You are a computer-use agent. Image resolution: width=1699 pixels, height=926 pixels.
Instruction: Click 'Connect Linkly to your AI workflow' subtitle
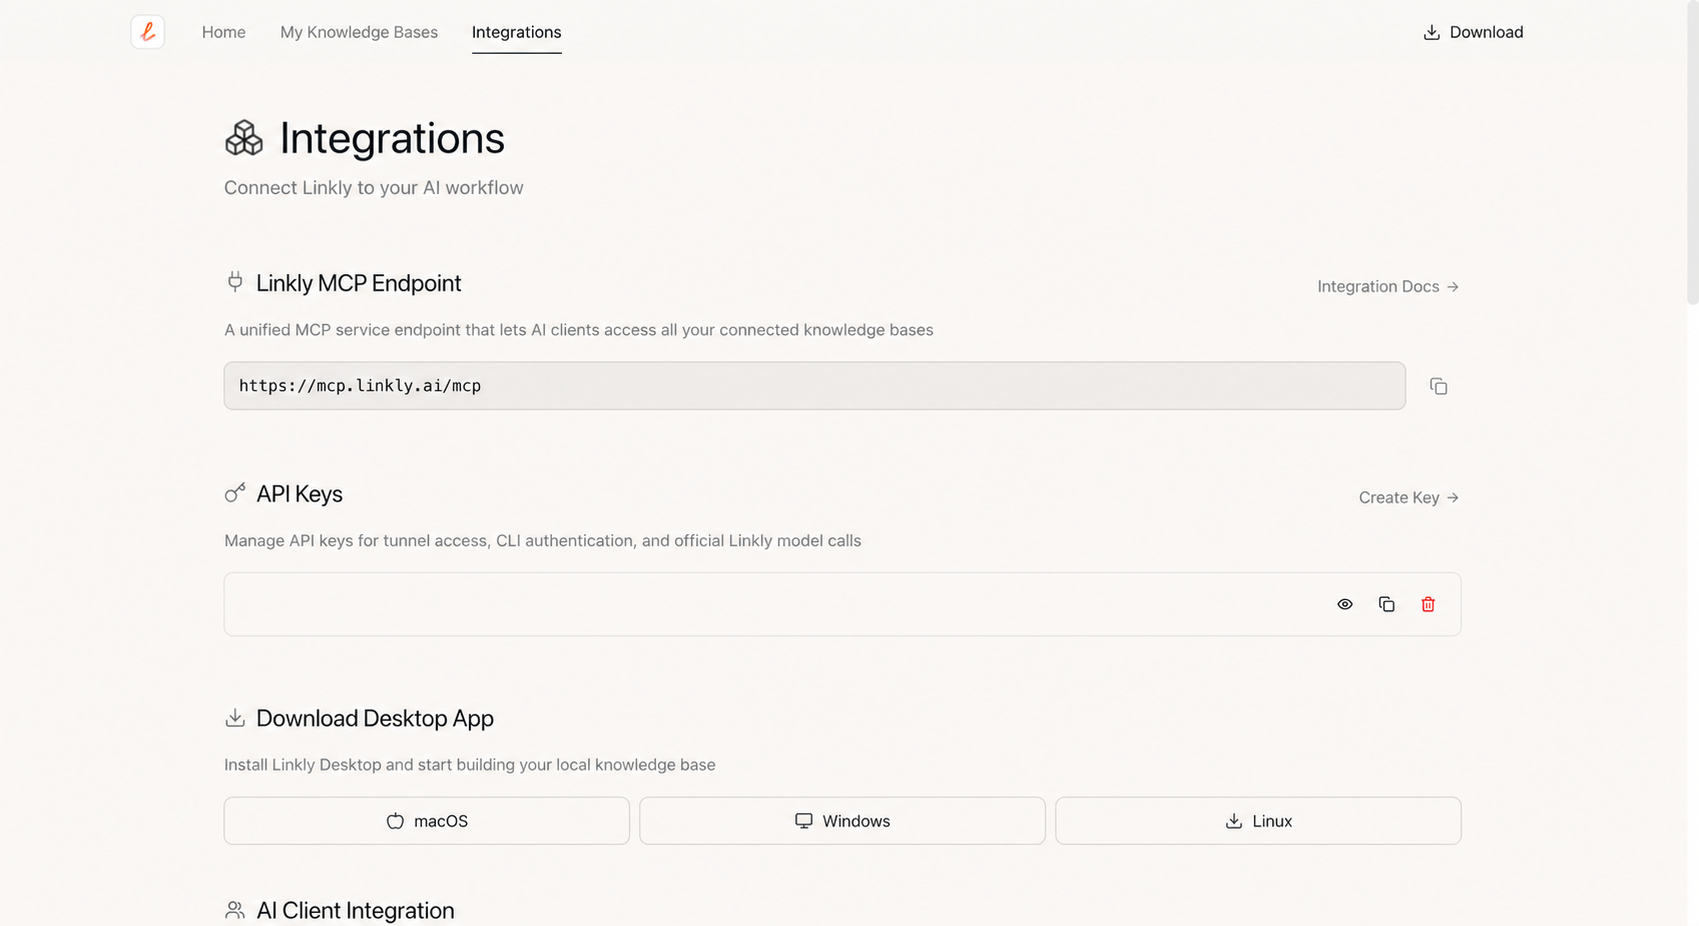tap(374, 188)
